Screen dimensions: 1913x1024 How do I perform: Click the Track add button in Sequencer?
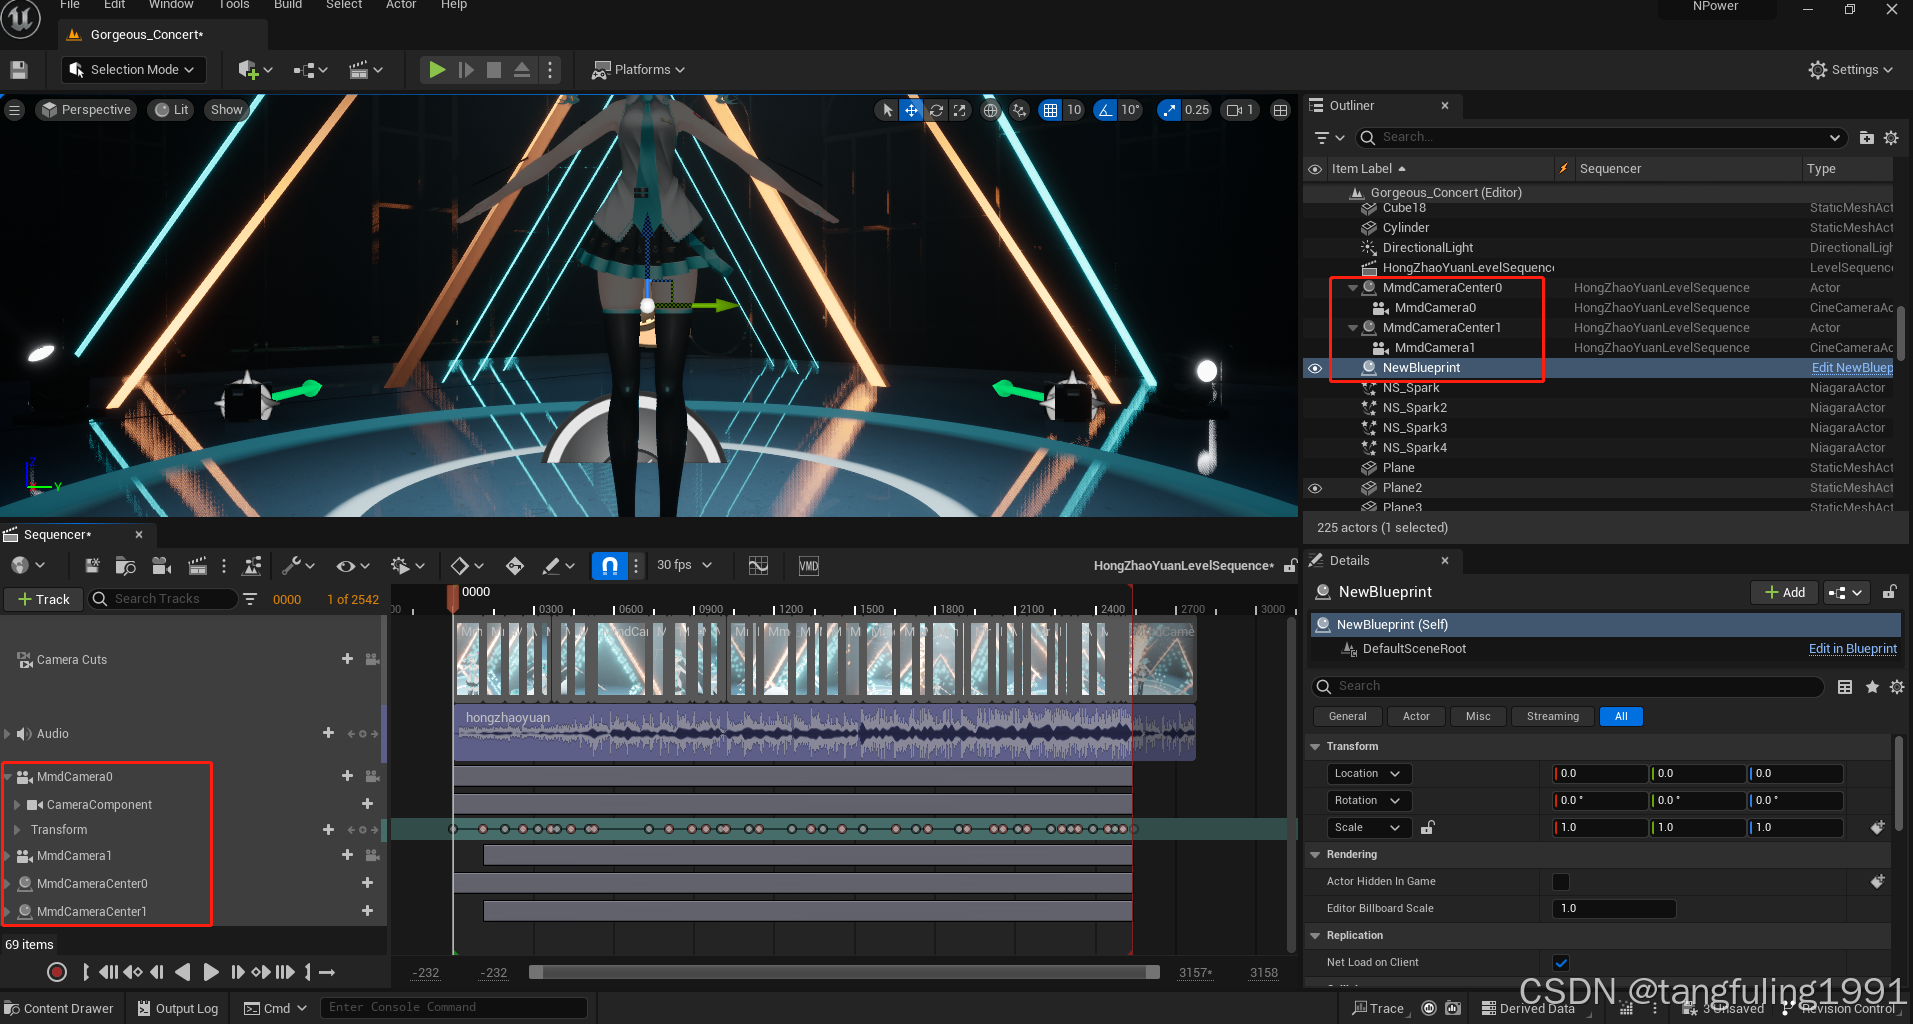tap(43, 599)
